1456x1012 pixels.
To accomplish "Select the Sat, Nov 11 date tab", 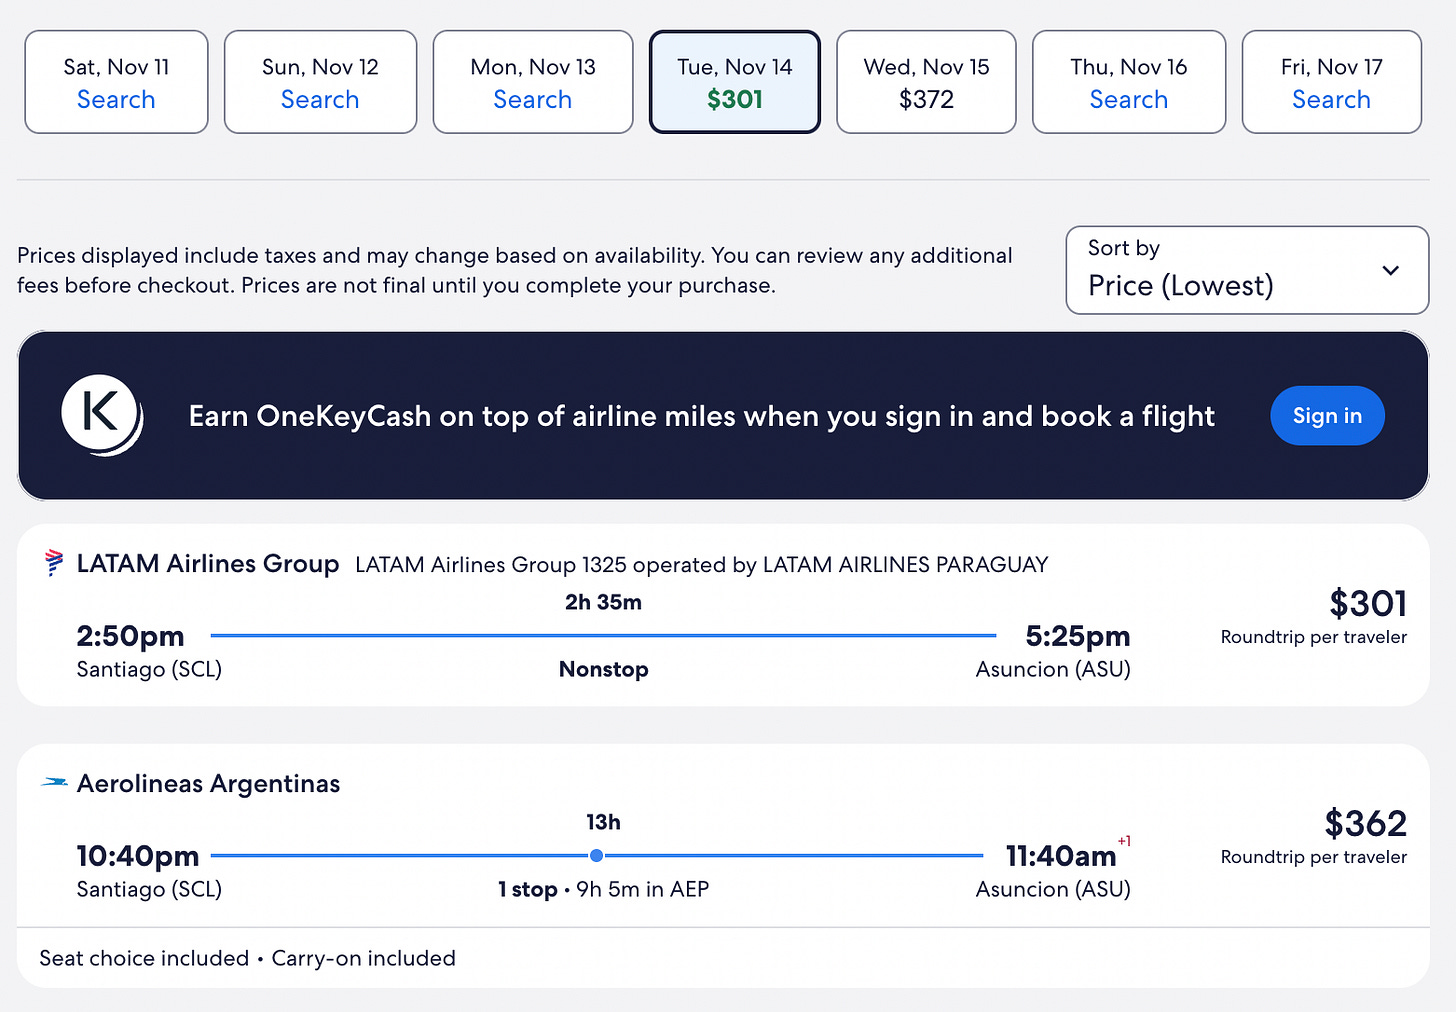I will tap(116, 82).
